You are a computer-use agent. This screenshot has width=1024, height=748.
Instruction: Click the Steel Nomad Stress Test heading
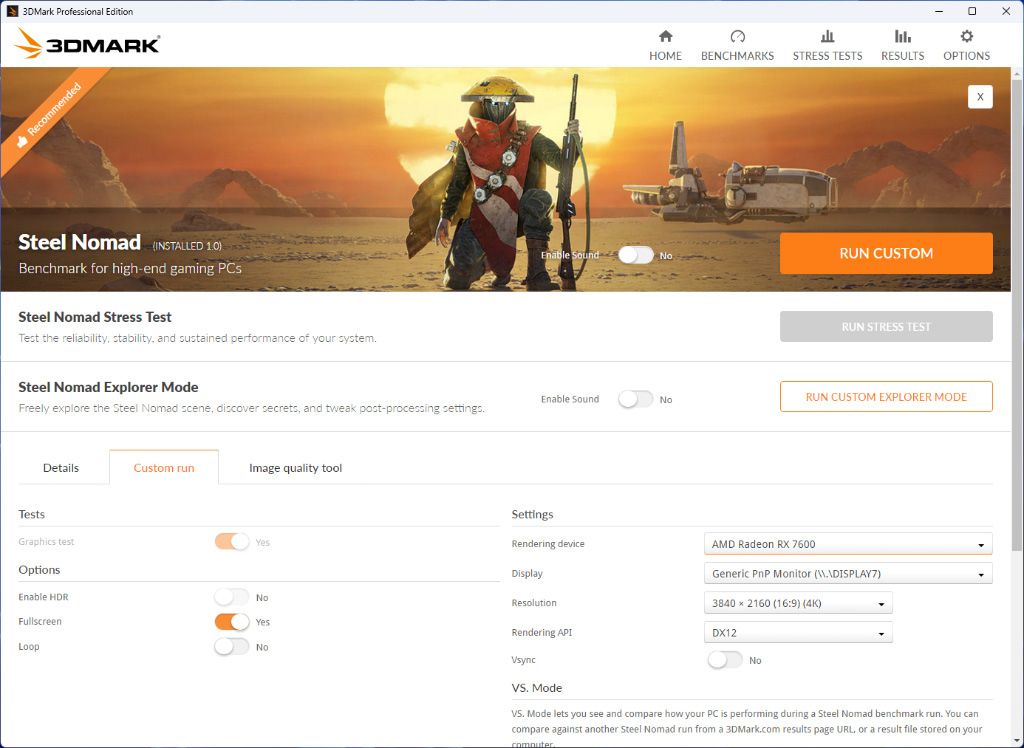(x=95, y=317)
